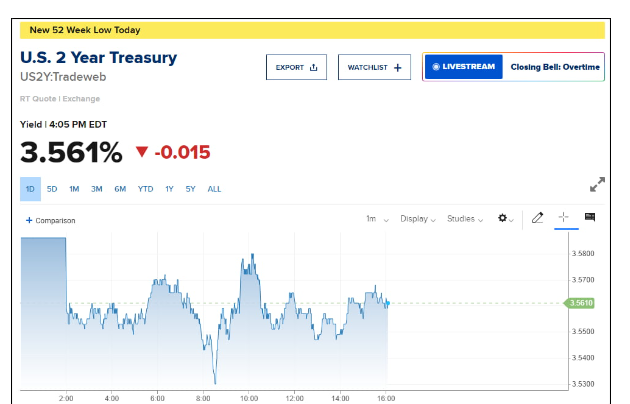Open the 1m interval dropdown

[375, 218]
